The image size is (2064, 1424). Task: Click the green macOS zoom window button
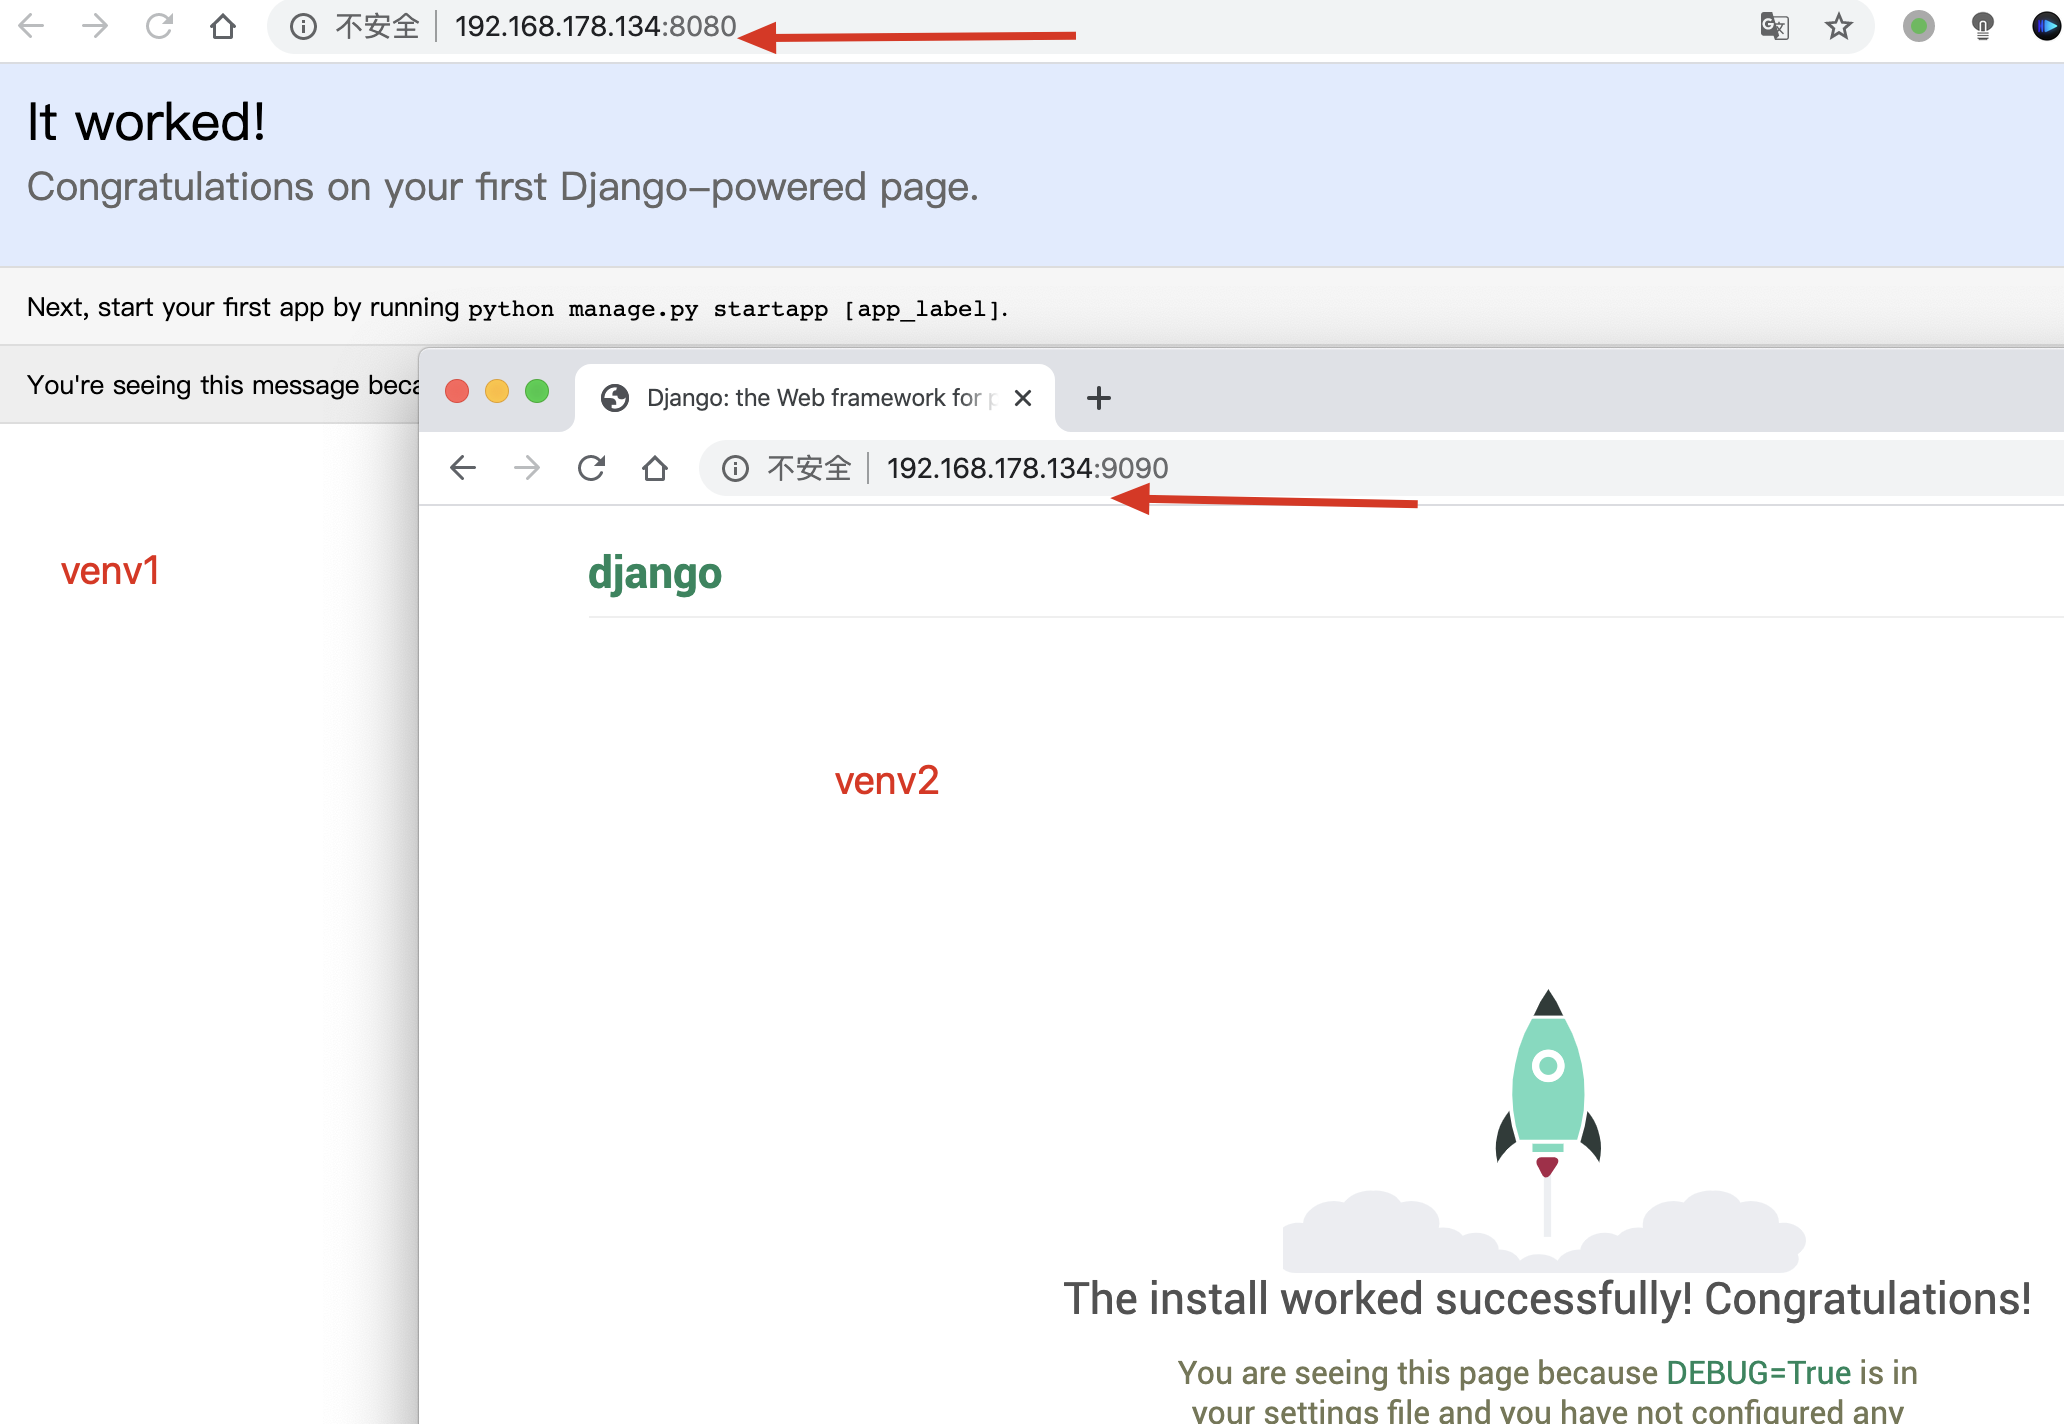pyautogui.click(x=537, y=391)
